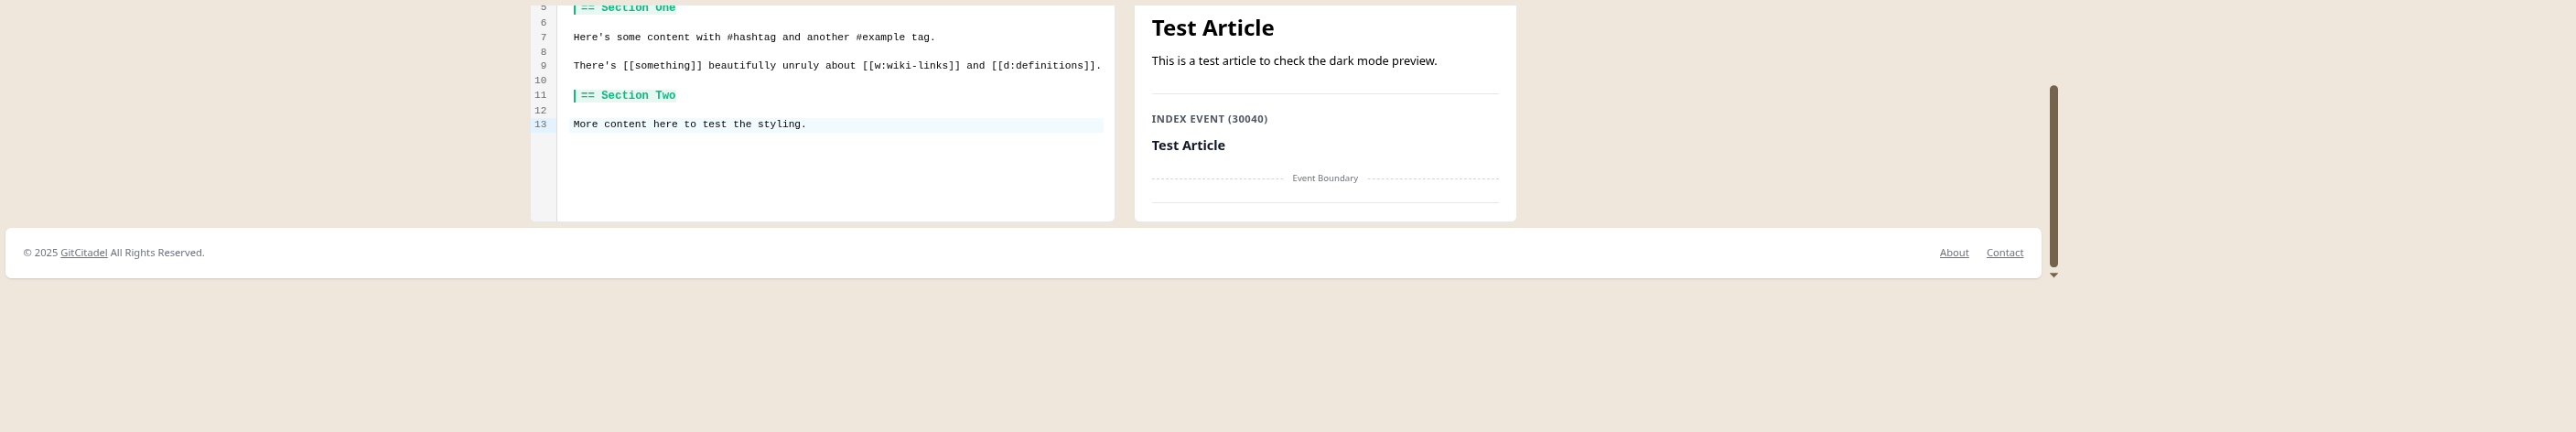Select line number 13 in gutter

pyautogui.click(x=540, y=125)
